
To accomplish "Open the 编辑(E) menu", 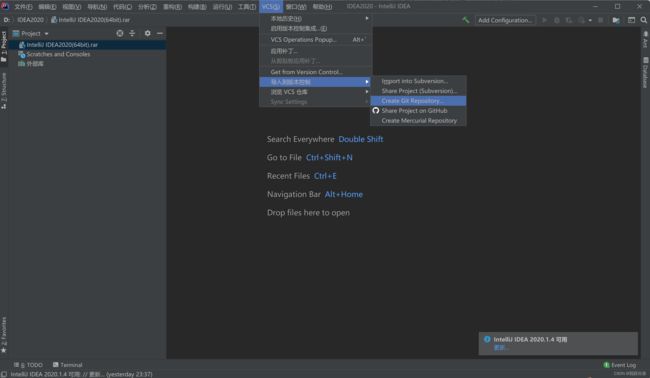I will point(47,7).
